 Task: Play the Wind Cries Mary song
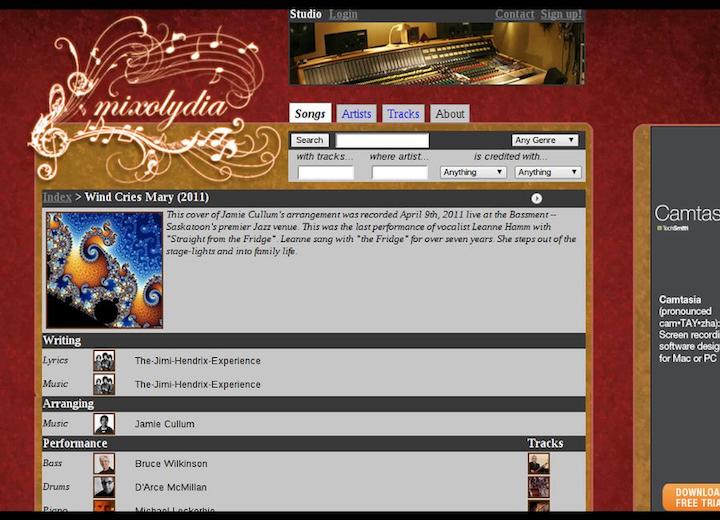536,198
